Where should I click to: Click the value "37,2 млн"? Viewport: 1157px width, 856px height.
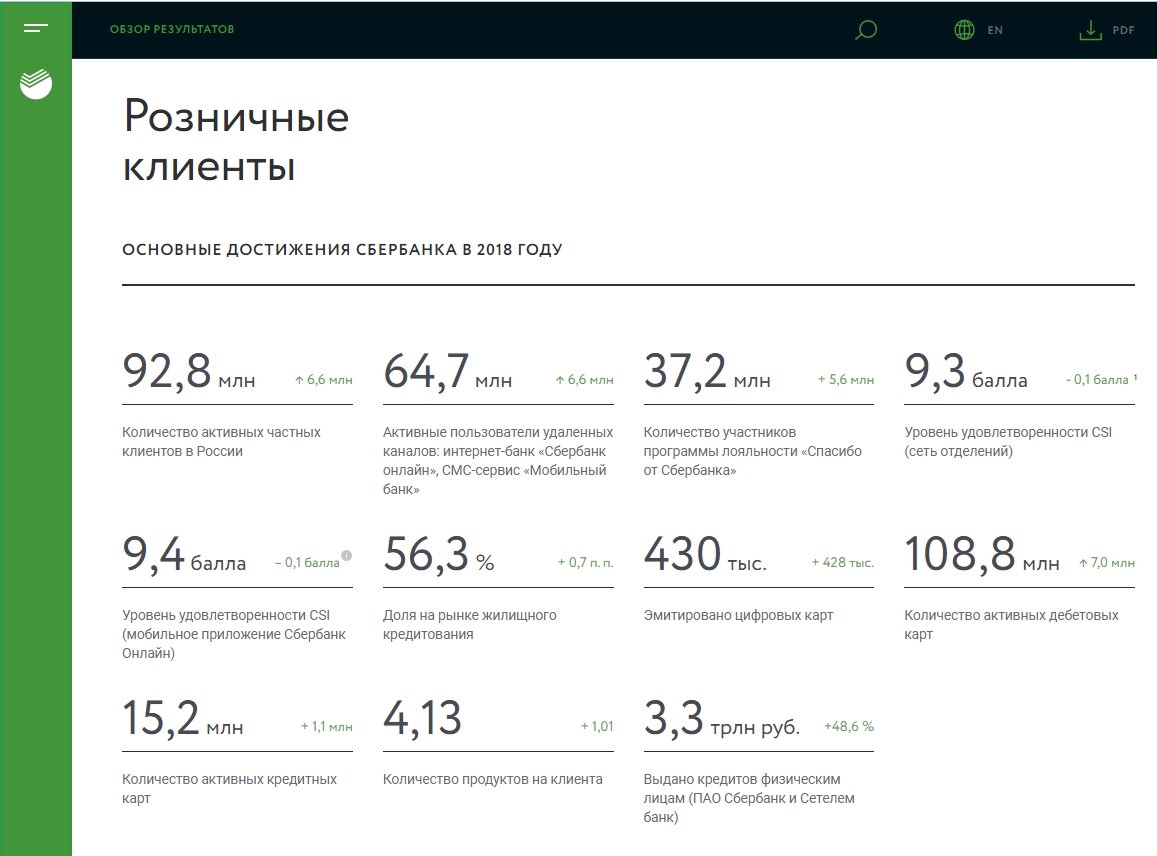pyautogui.click(x=707, y=371)
